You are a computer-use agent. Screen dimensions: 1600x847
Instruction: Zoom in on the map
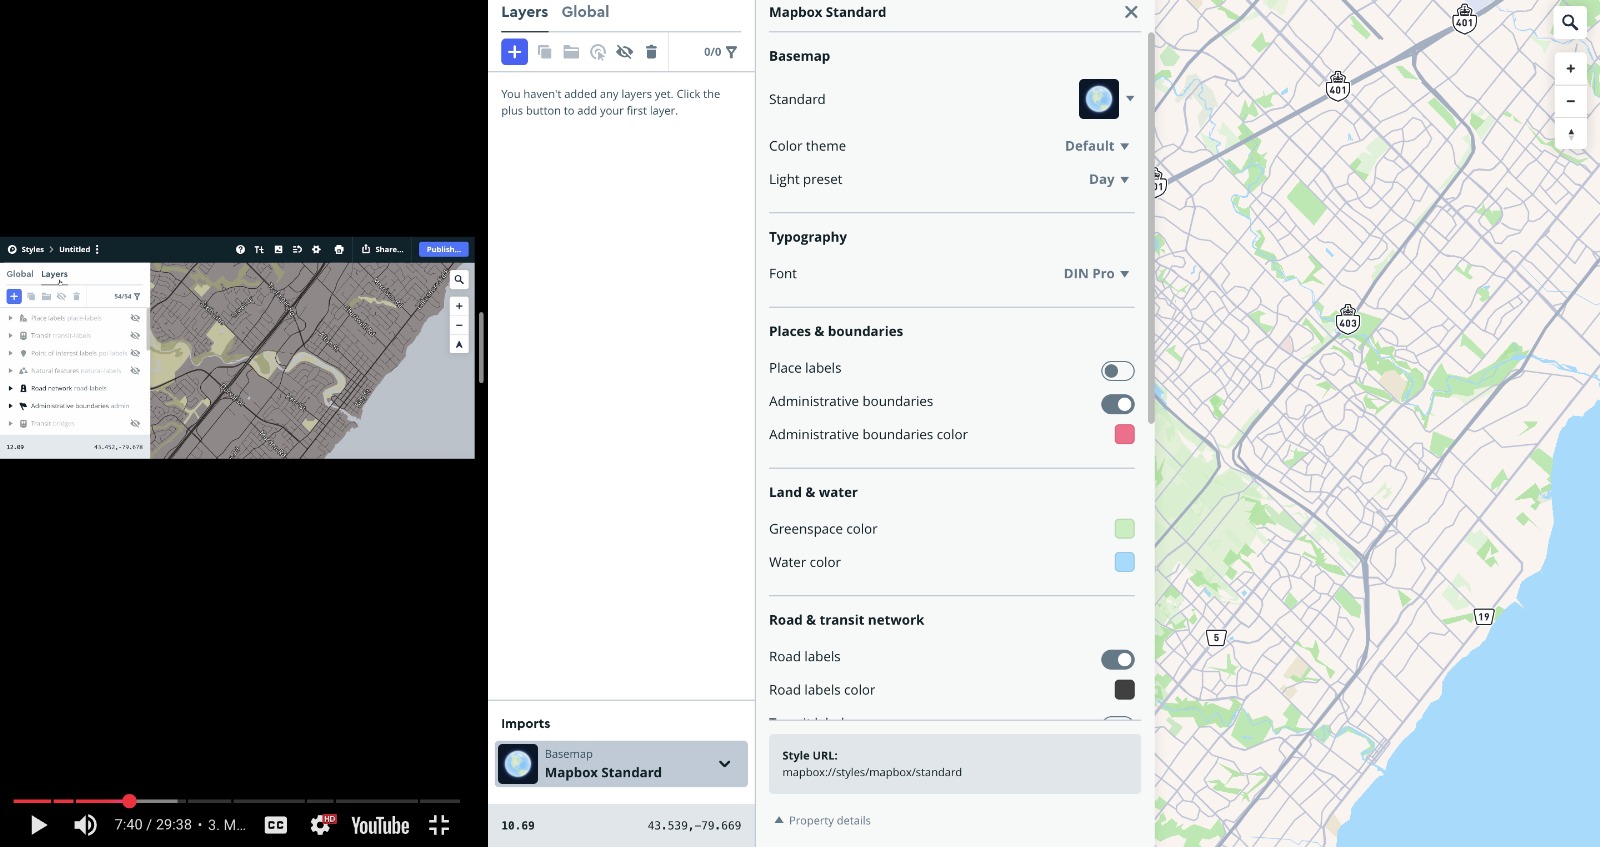pyautogui.click(x=1570, y=69)
